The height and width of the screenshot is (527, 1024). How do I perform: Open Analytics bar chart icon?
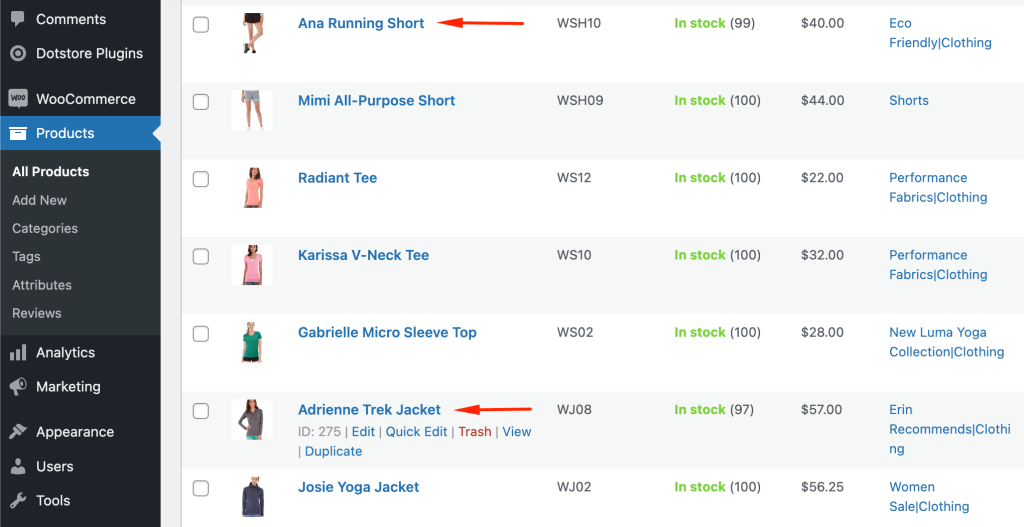click(18, 353)
